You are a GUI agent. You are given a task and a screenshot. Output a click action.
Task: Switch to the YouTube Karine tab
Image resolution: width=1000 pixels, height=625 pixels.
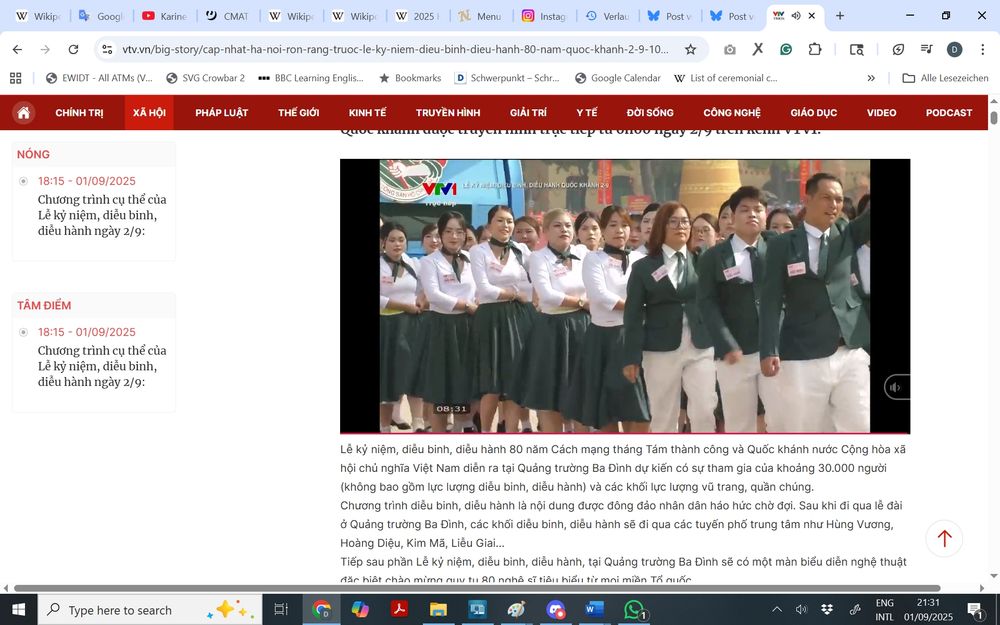click(x=165, y=16)
